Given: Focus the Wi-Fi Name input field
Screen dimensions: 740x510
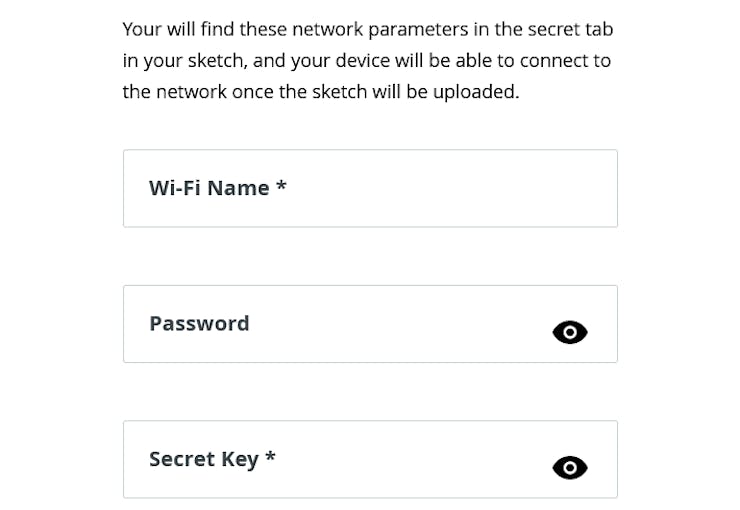Looking at the screenshot, I should click(x=370, y=189).
